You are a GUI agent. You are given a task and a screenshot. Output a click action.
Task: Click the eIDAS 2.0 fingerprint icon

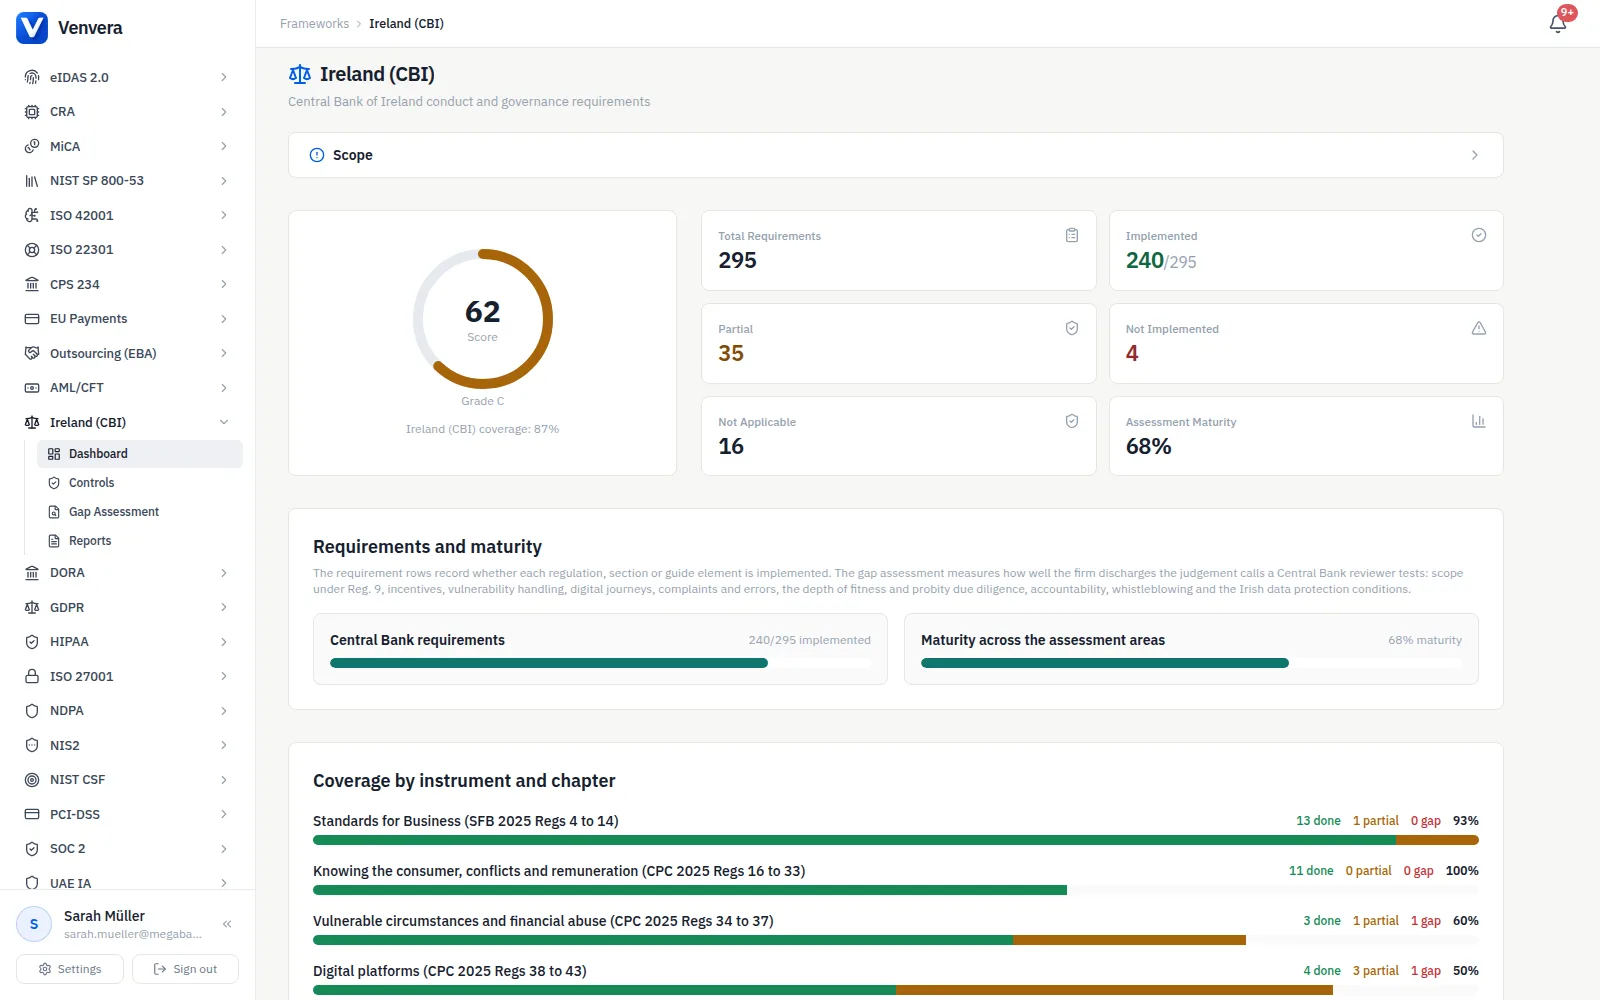point(32,77)
